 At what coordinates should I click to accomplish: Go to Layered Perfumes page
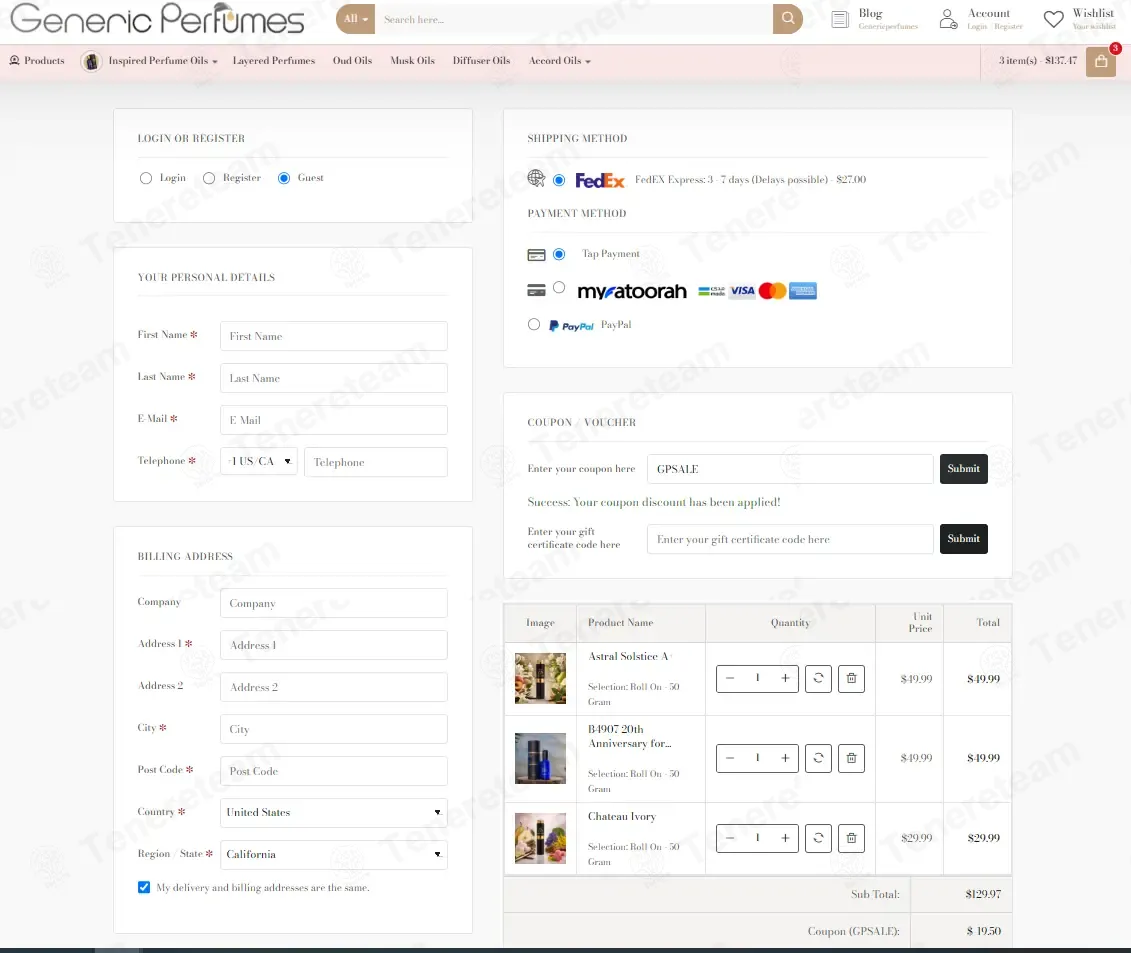(x=274, y=61)
